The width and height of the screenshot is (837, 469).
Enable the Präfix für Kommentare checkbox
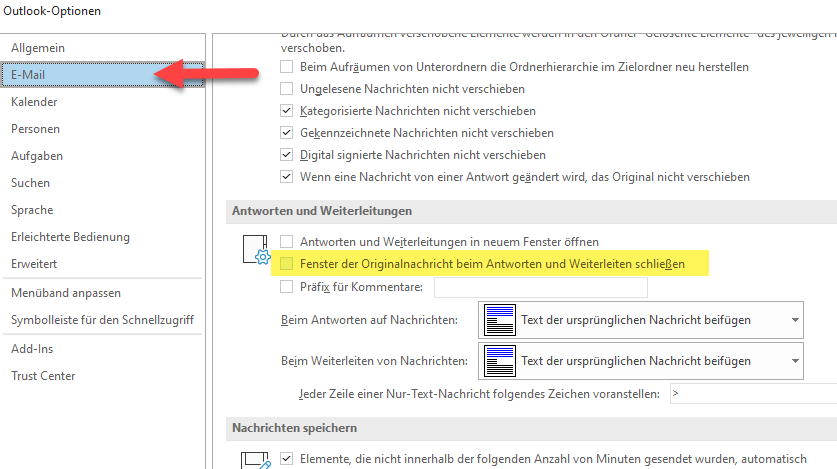287,287
